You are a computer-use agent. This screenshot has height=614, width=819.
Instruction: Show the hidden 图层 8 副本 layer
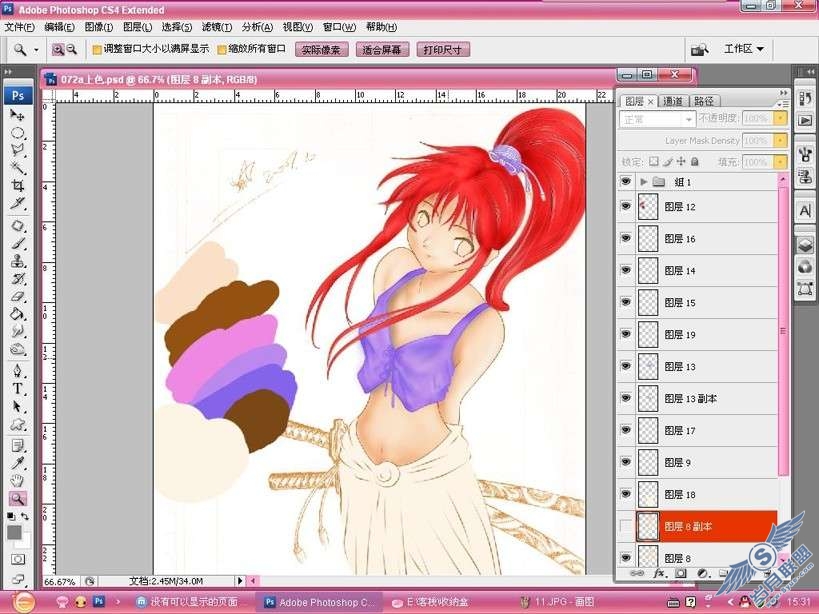pyautogui.click(x=625, y=526)
